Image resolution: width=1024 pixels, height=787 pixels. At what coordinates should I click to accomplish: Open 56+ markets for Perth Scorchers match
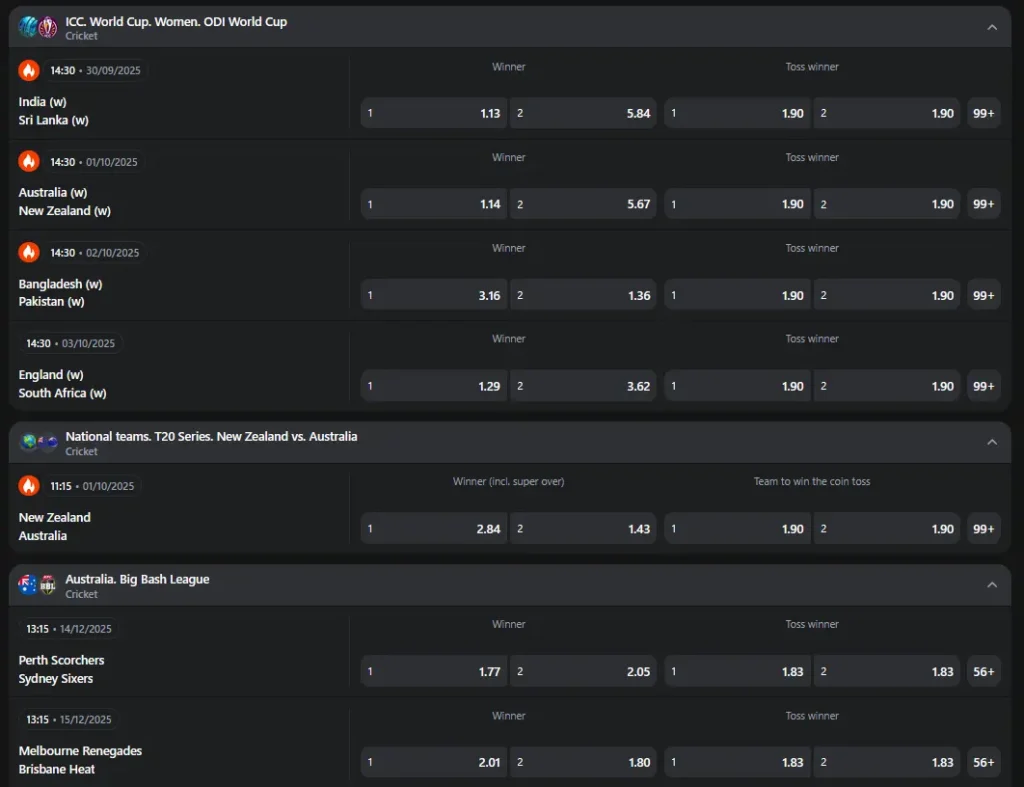(x=983, y=672)
